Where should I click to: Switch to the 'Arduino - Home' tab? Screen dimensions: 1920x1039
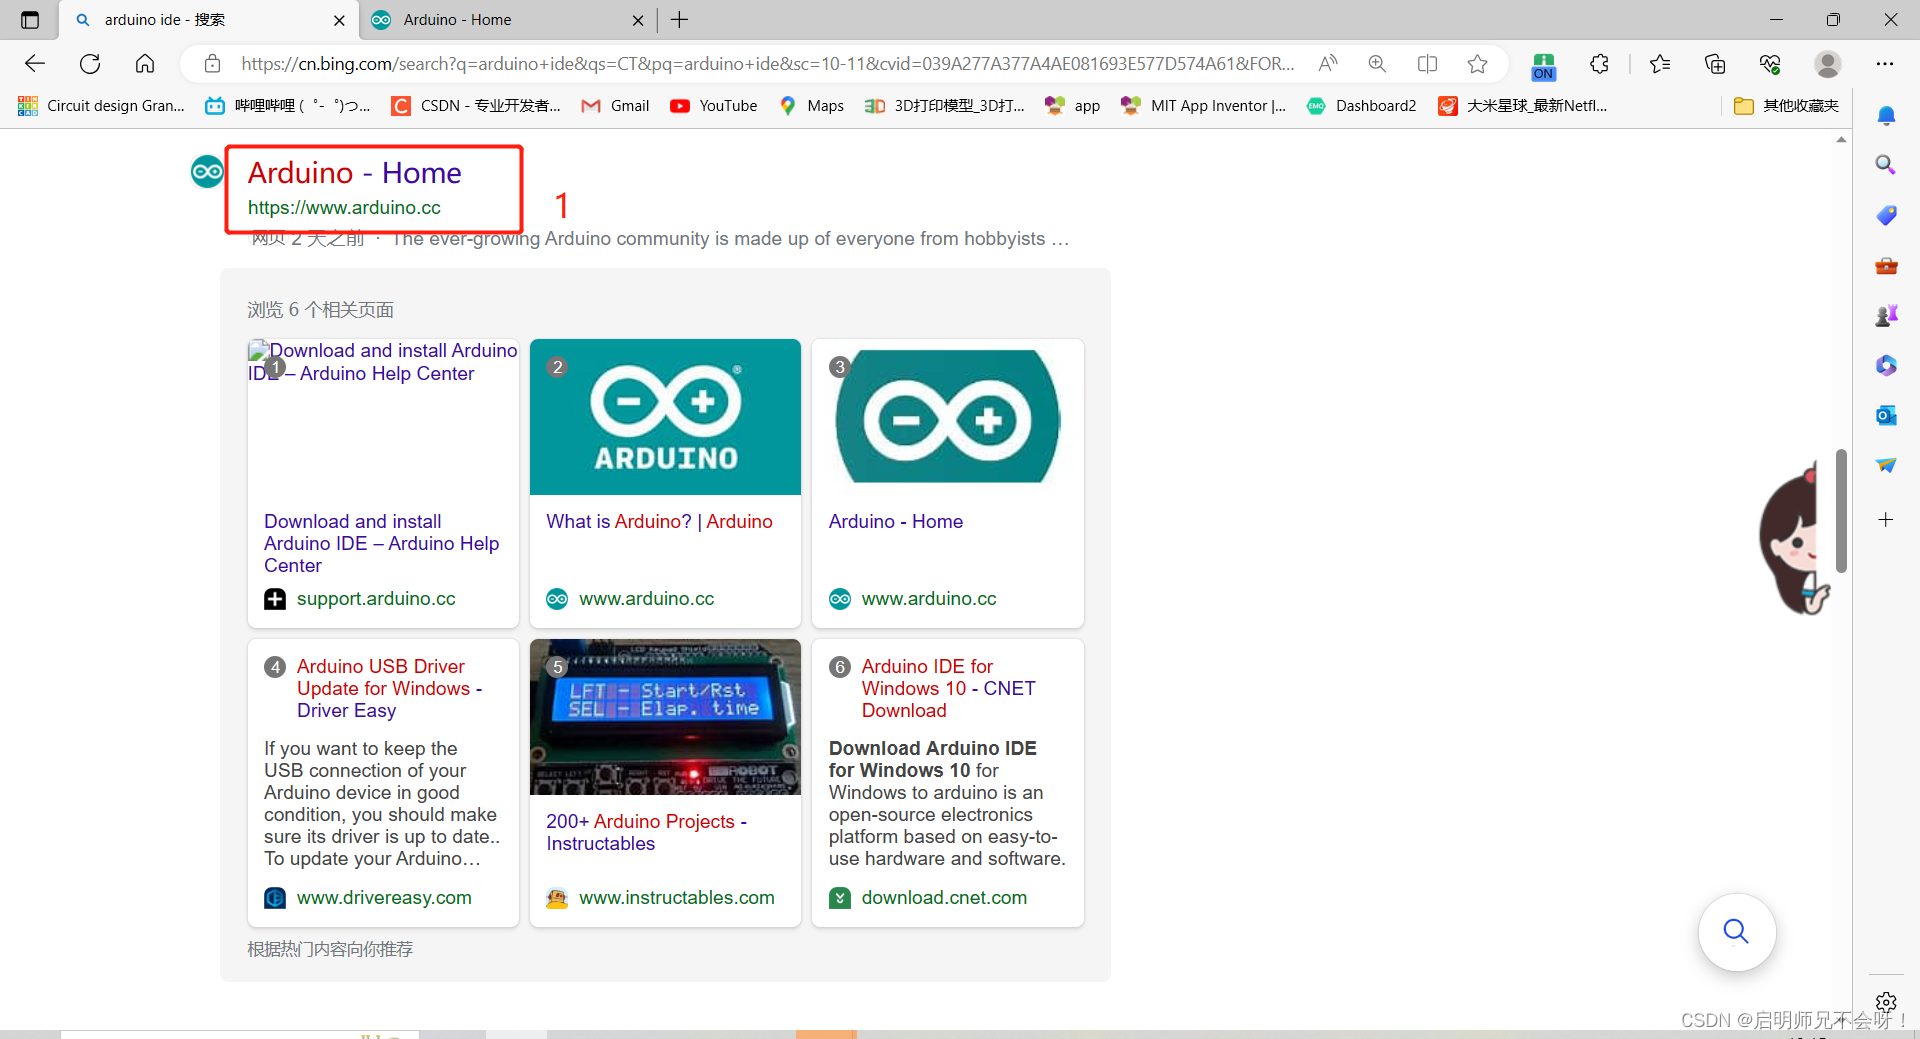pos(508,20)
